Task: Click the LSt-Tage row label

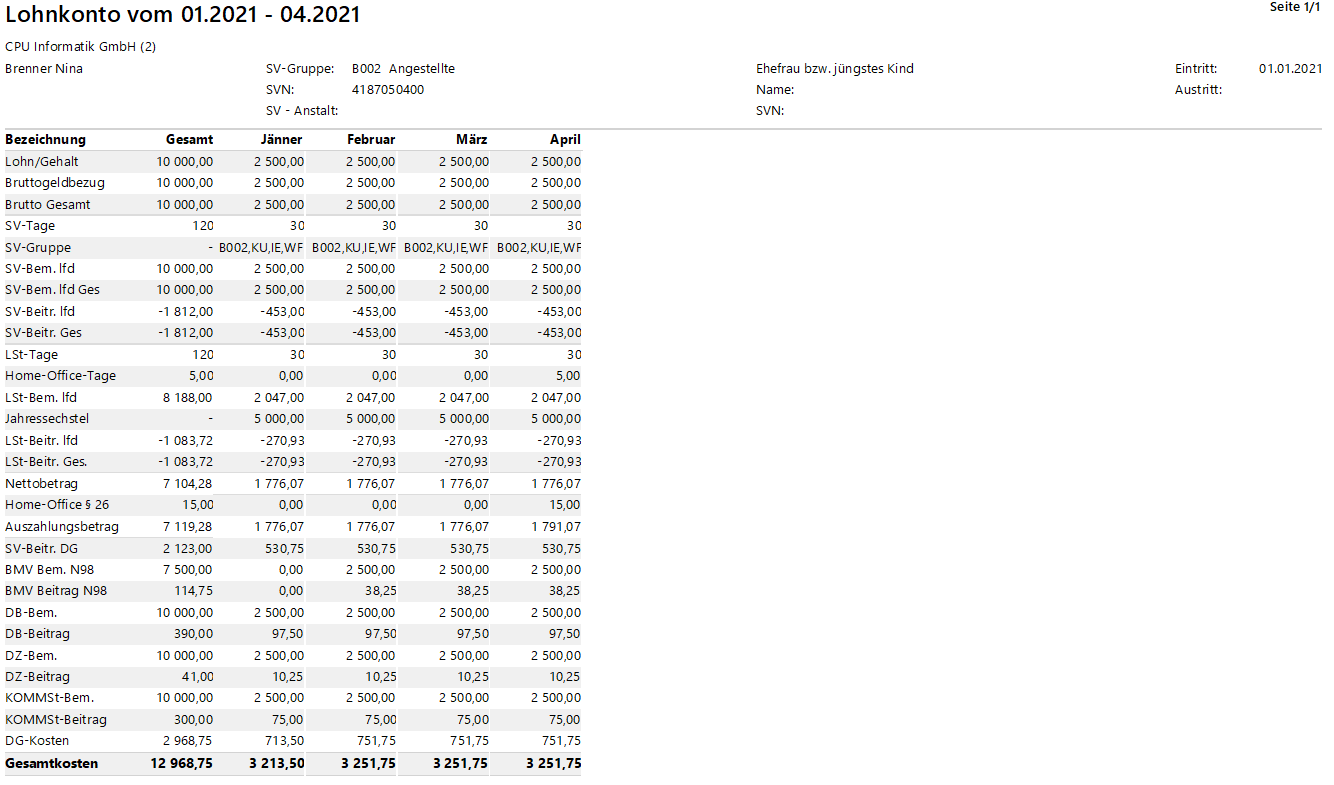Action: (x=32, y=355)
